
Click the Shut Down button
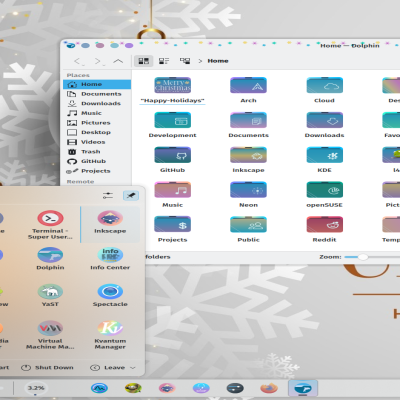tap(47, 368)
